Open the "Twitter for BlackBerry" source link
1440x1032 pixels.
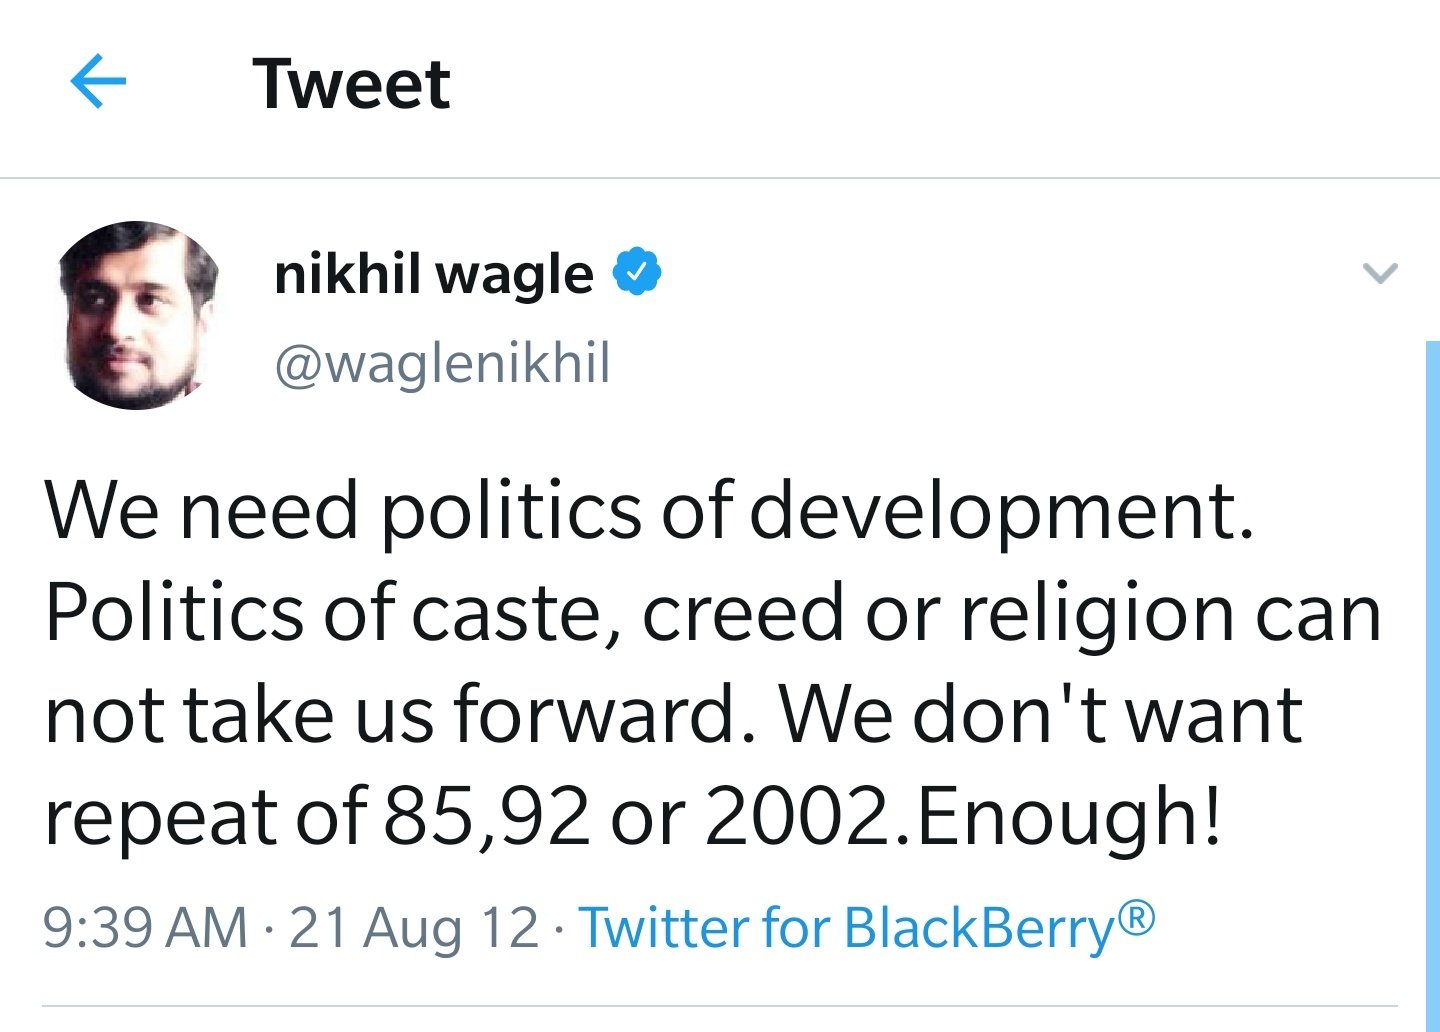(x=845, y=927)
